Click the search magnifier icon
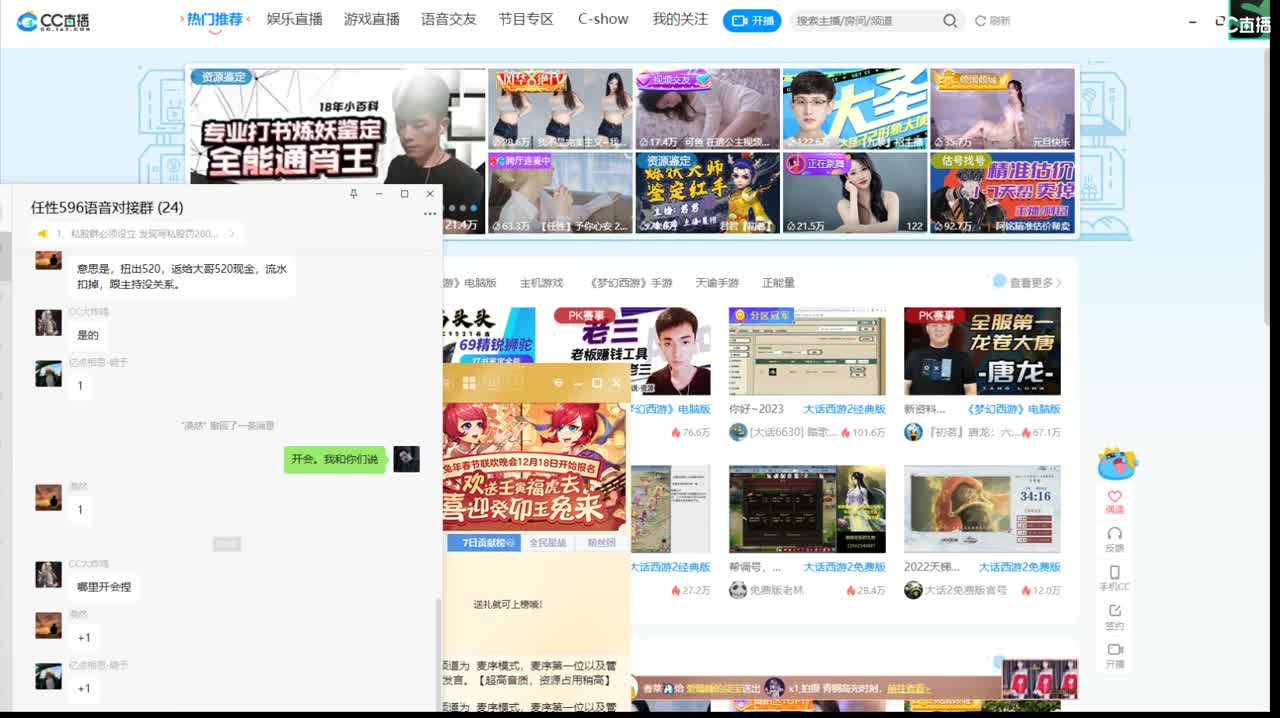The width and height of the screenshot is (1280, 718). pyautogui.click(x=950, y=20)
